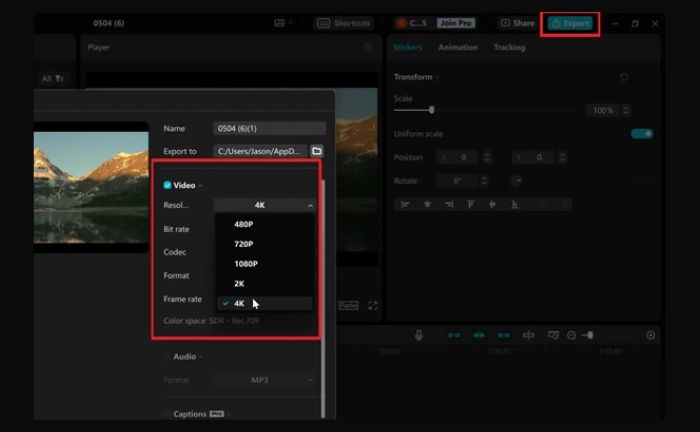Enable the Audio export checkbox
700x432 pixels.
pyautogui.click(x=167, y=357)
